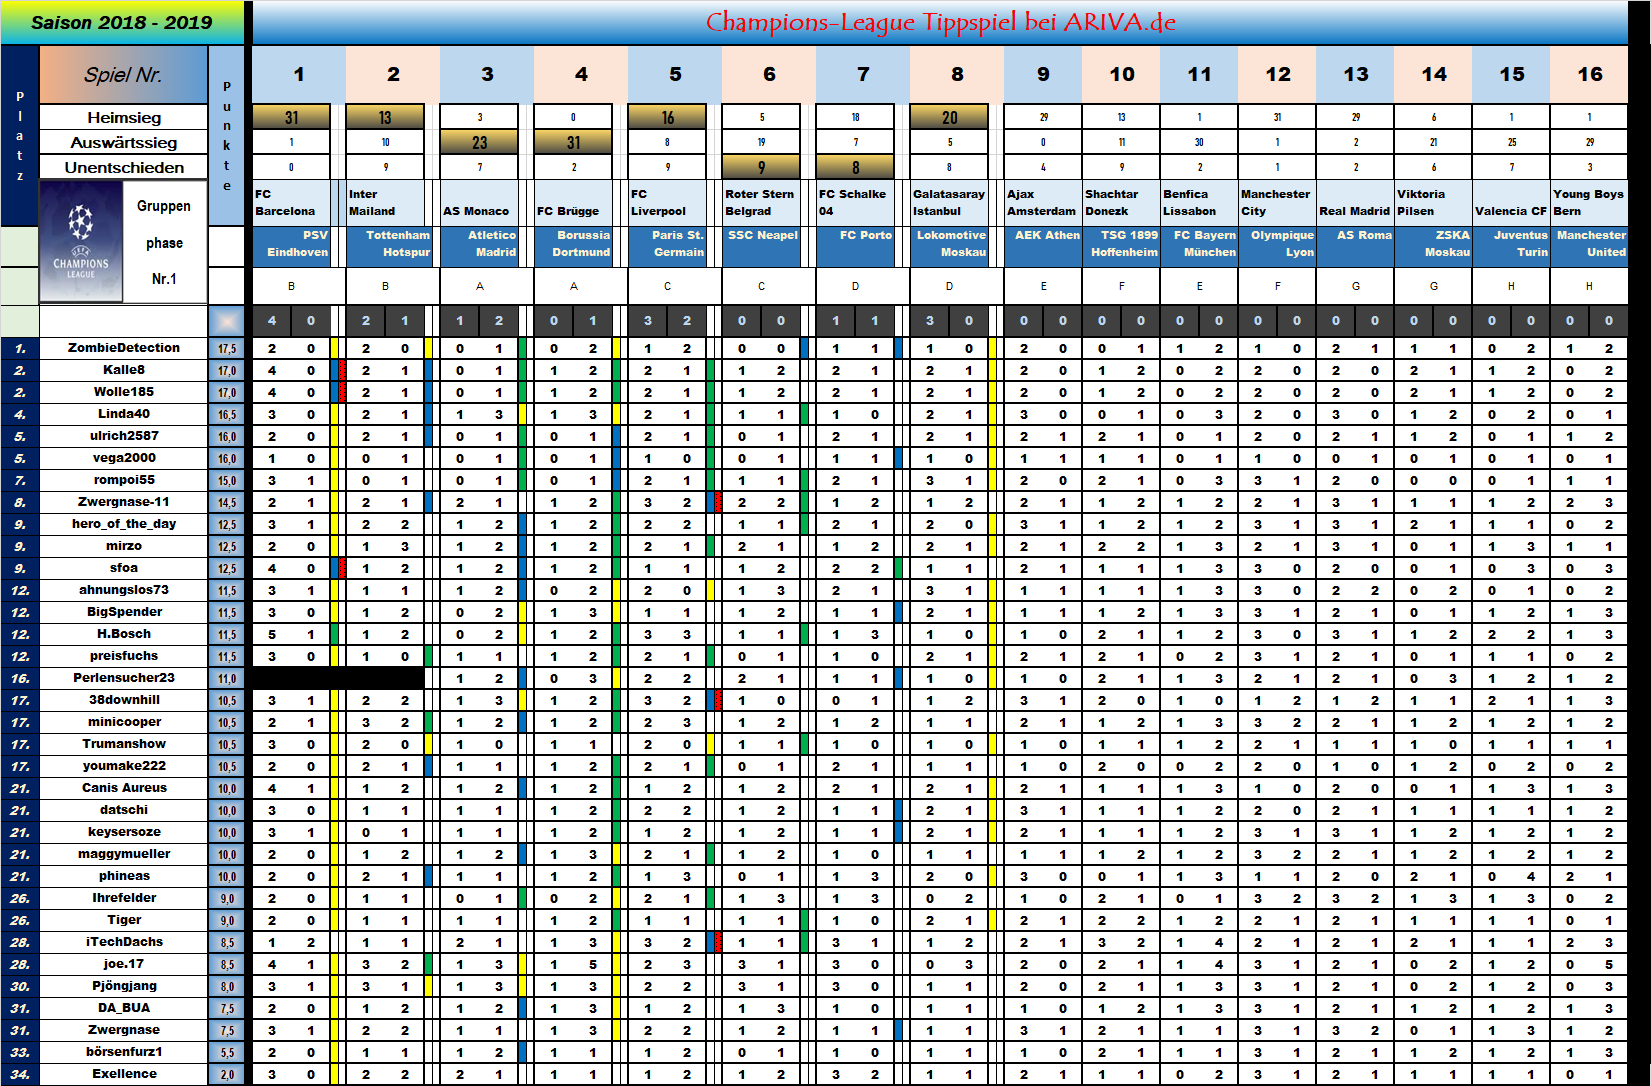Select the Gruppenphase Nr.1 label cell
Image resolution: width=1651 pixels, height=1086 pixels.
(x=165, y=242)
